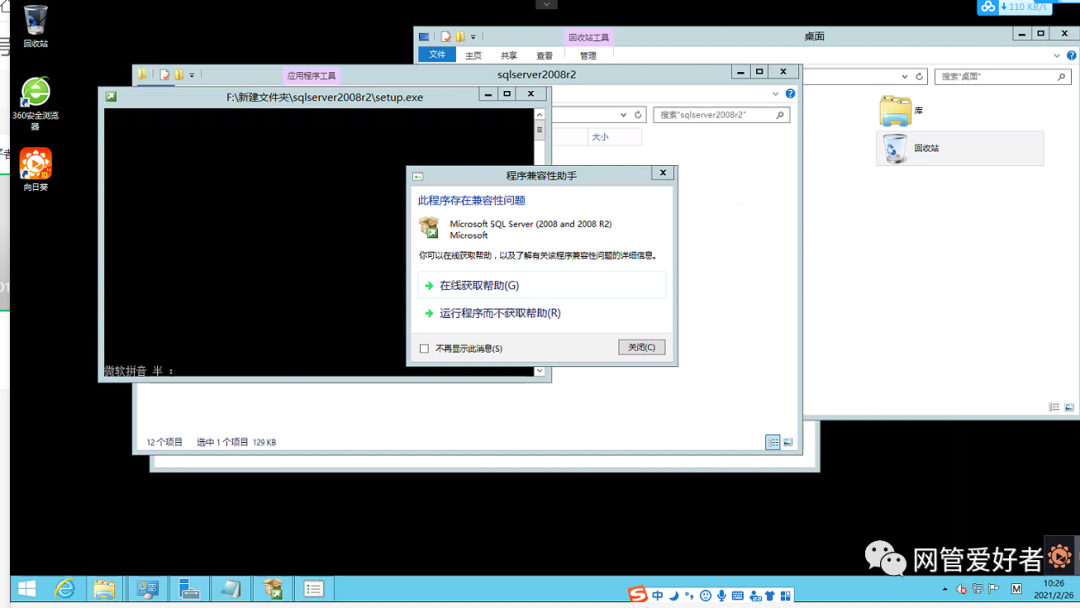Open quick access toolbar dropdown in 桌面 window
This screenshot has width=1080, height=608.
(473, 37)
